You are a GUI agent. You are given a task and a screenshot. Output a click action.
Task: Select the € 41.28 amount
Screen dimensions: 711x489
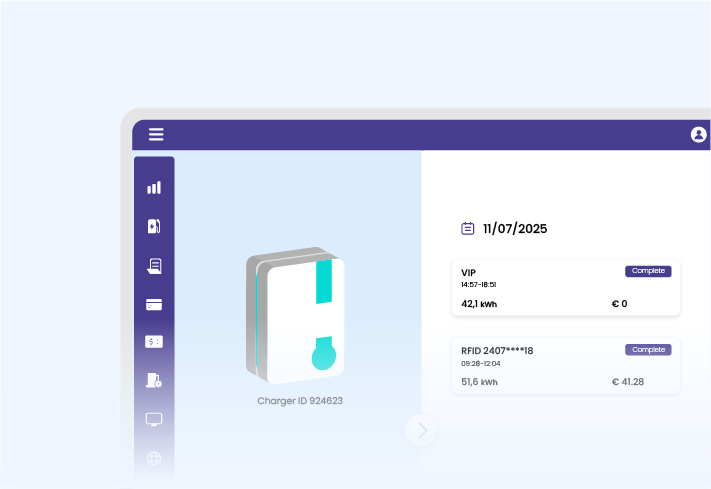(x=628, y=382)
